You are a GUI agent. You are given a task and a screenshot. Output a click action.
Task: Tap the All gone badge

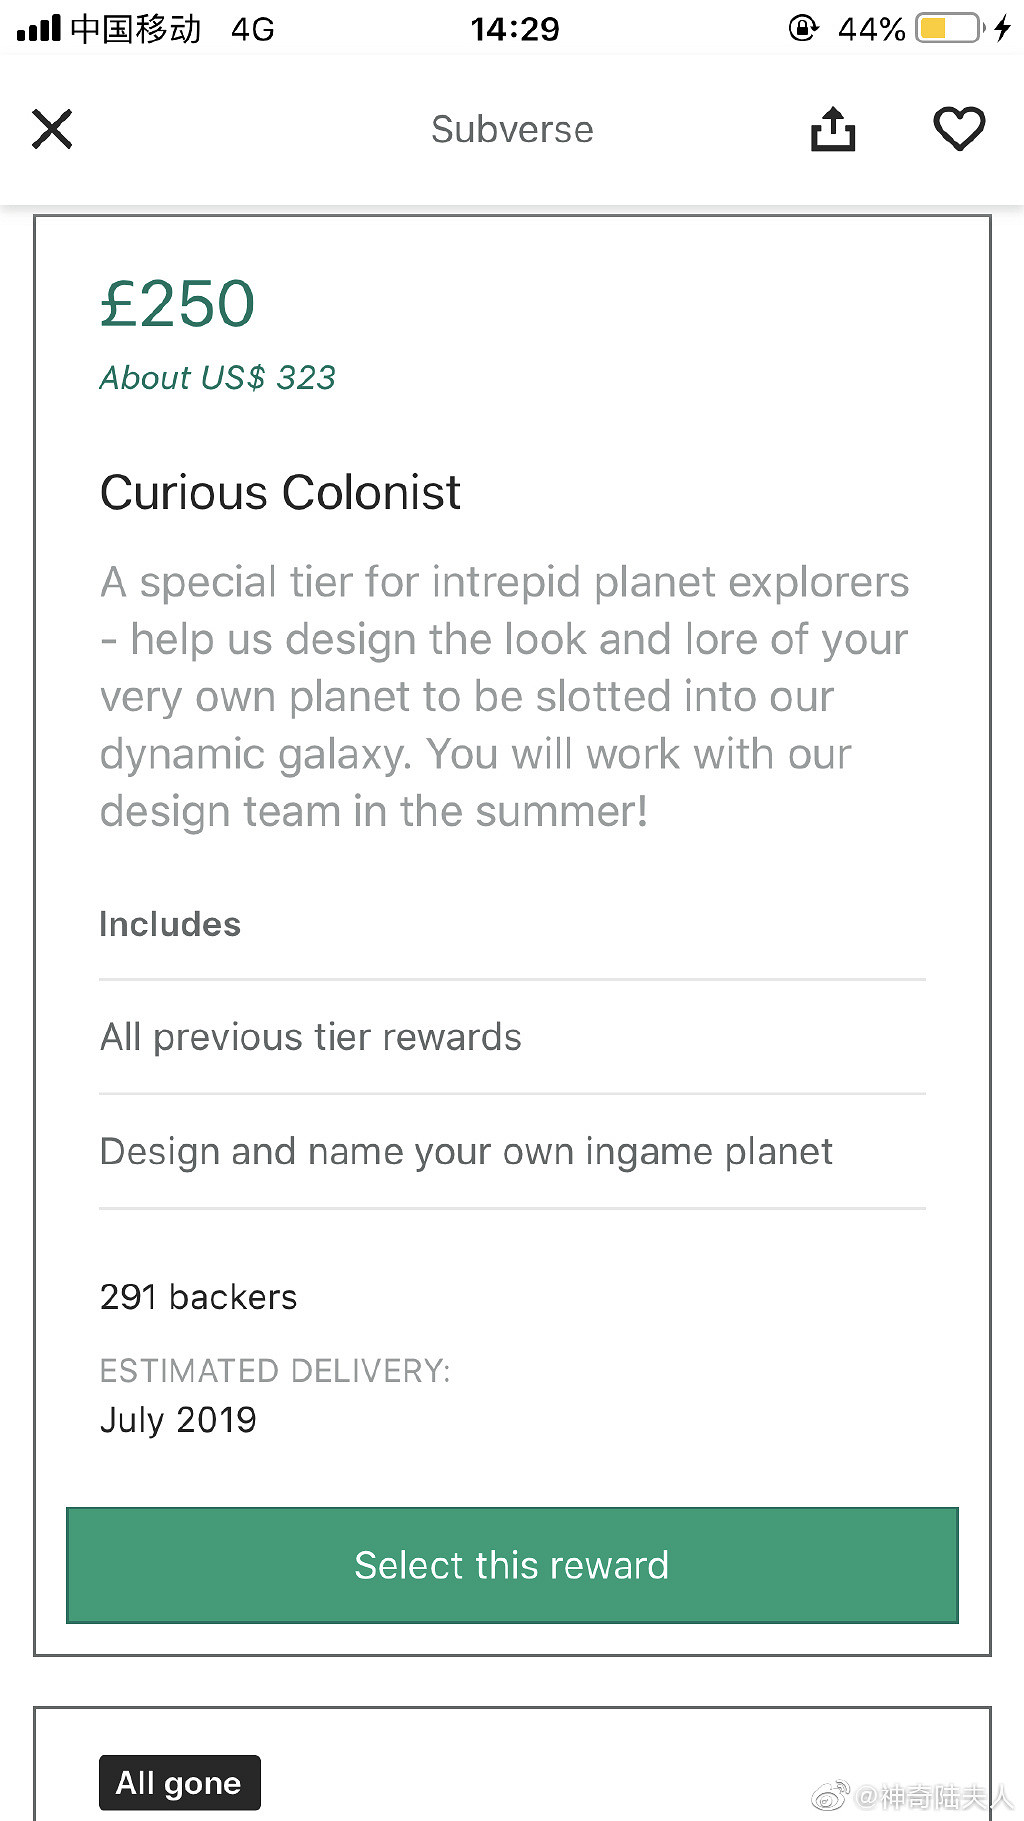(x=179, y=1783)
